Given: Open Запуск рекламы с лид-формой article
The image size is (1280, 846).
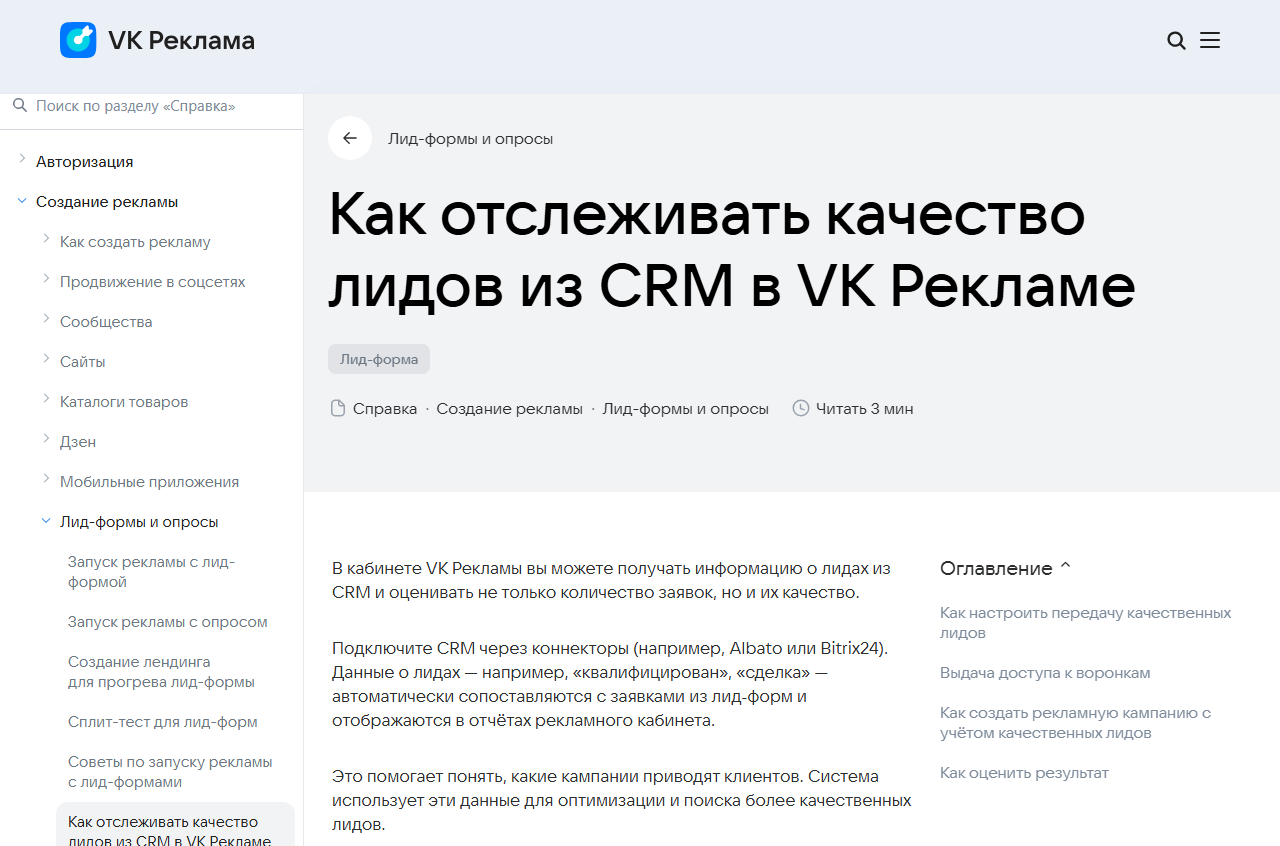Looking at the screenshot, I should pyautogui.click(x=151, y=571).
